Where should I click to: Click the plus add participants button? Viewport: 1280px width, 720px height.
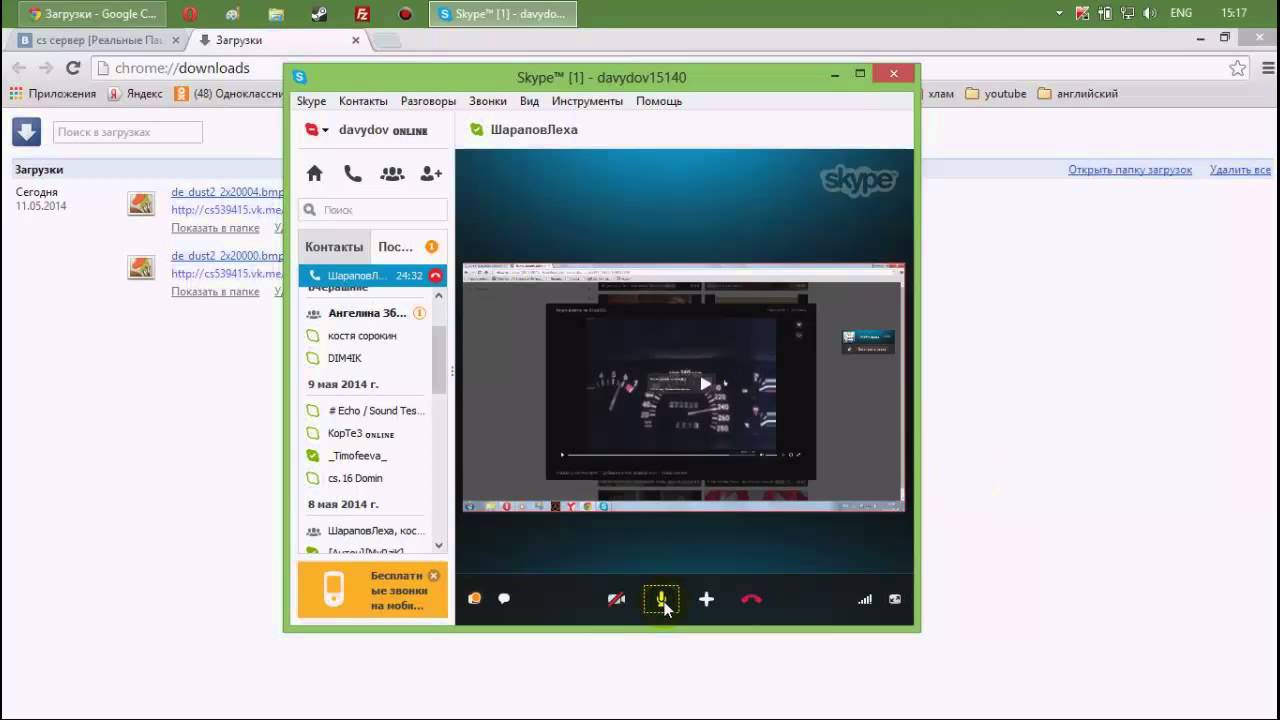[x=706, y=599]
